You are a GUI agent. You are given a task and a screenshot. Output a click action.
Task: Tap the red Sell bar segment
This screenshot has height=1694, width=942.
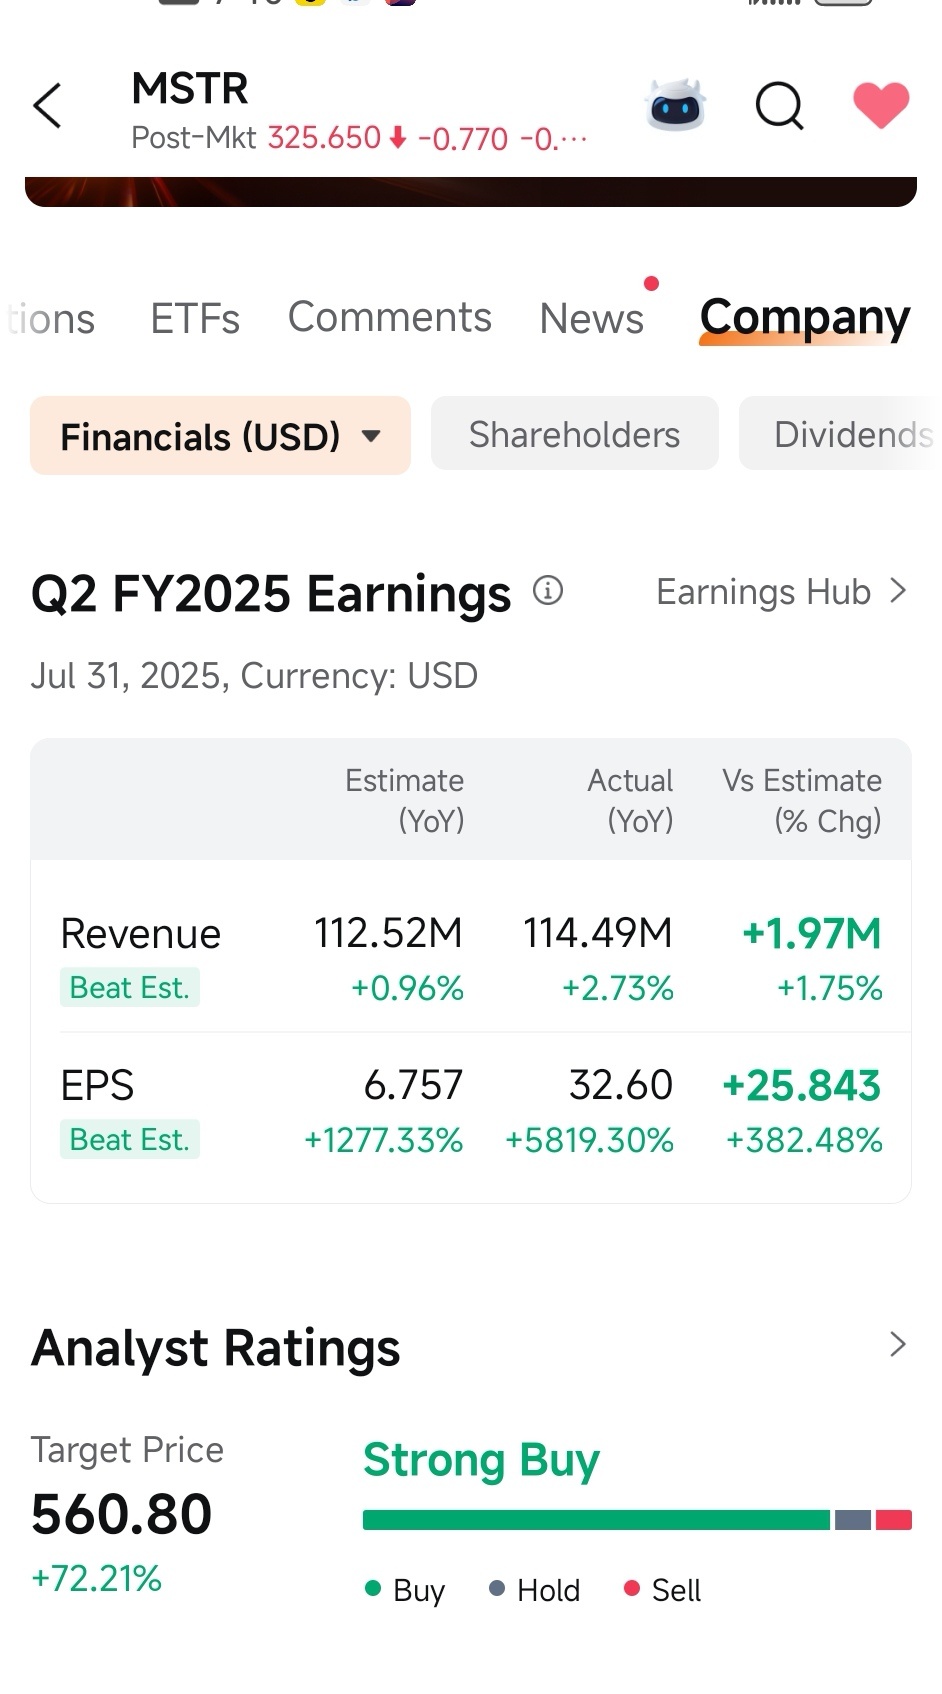pyautogui.click(x=893, y=1520)
